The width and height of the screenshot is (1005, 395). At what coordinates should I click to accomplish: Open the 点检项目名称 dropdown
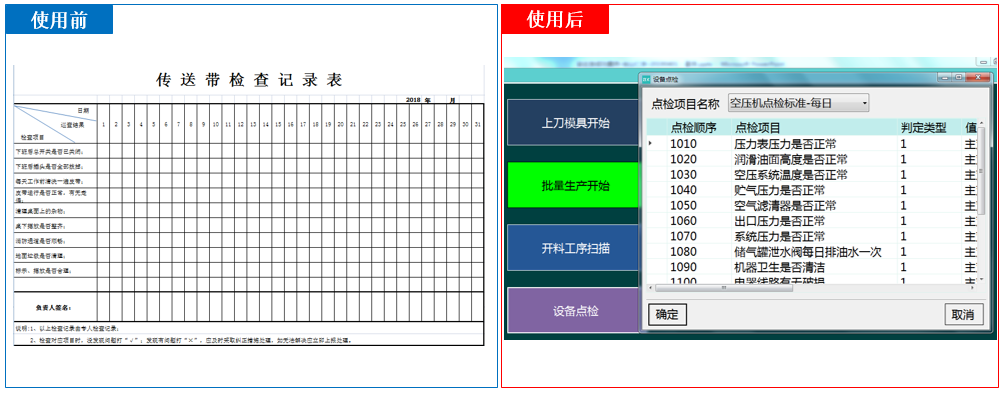click(x=798, y=103)
